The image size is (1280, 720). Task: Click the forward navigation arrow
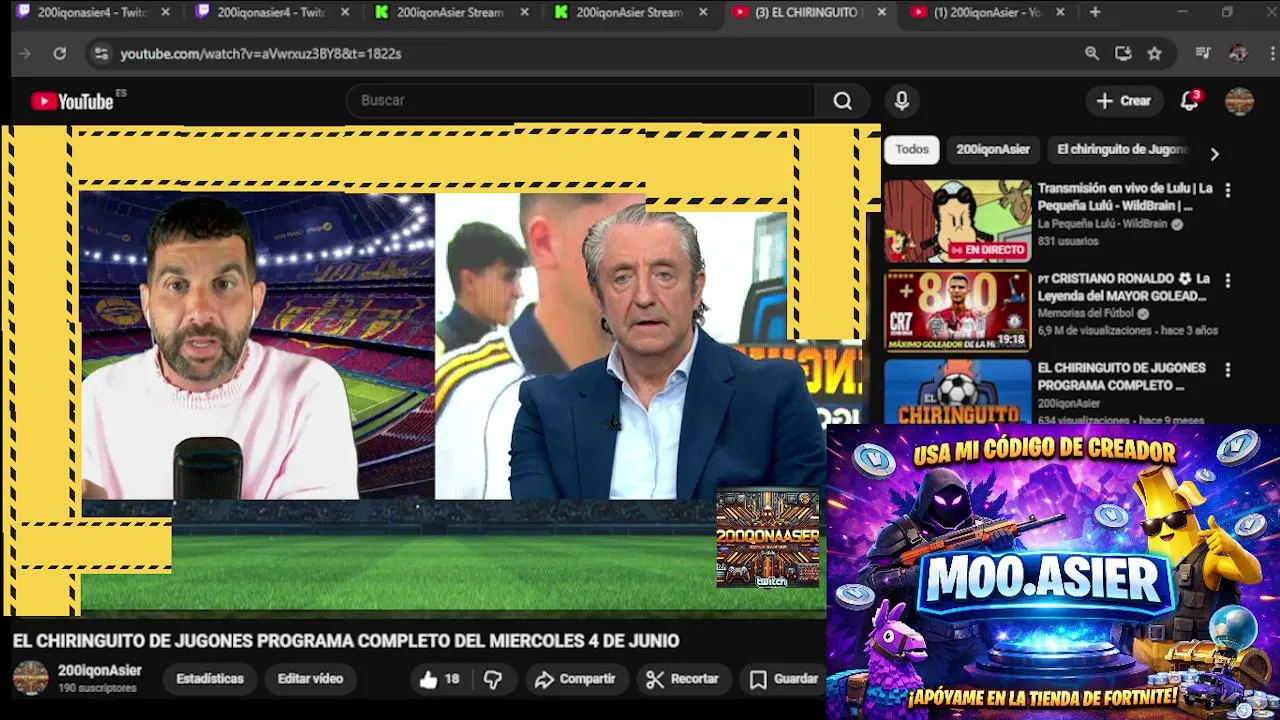point(25,53)
